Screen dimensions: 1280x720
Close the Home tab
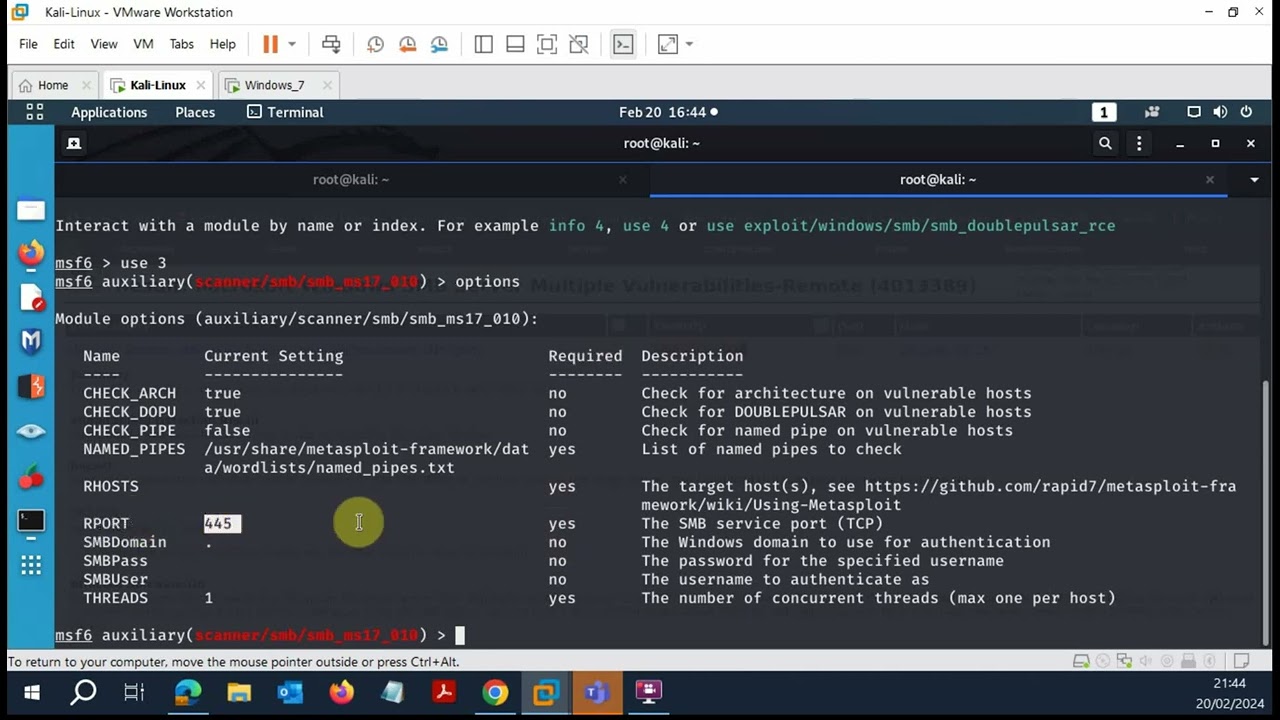[86, 85]
